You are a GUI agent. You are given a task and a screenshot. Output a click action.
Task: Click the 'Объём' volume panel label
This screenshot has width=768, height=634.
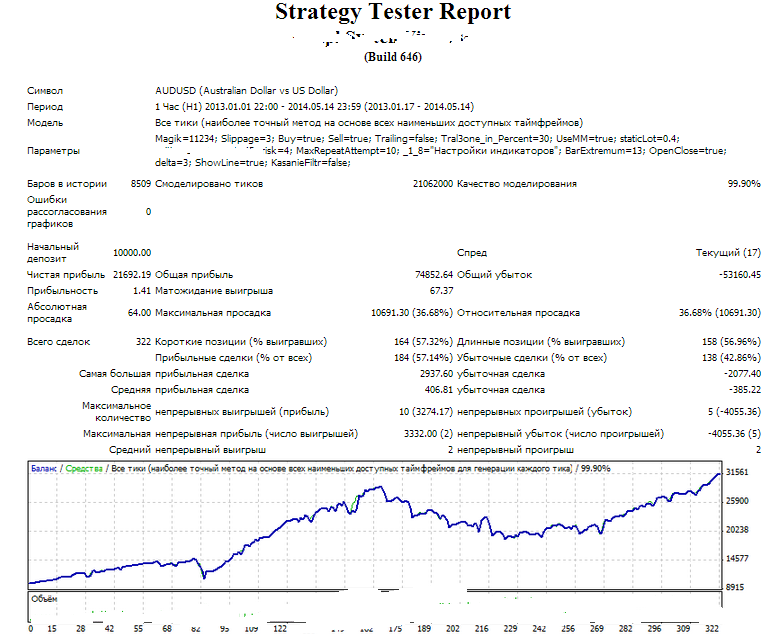click(x=44, y=599)
